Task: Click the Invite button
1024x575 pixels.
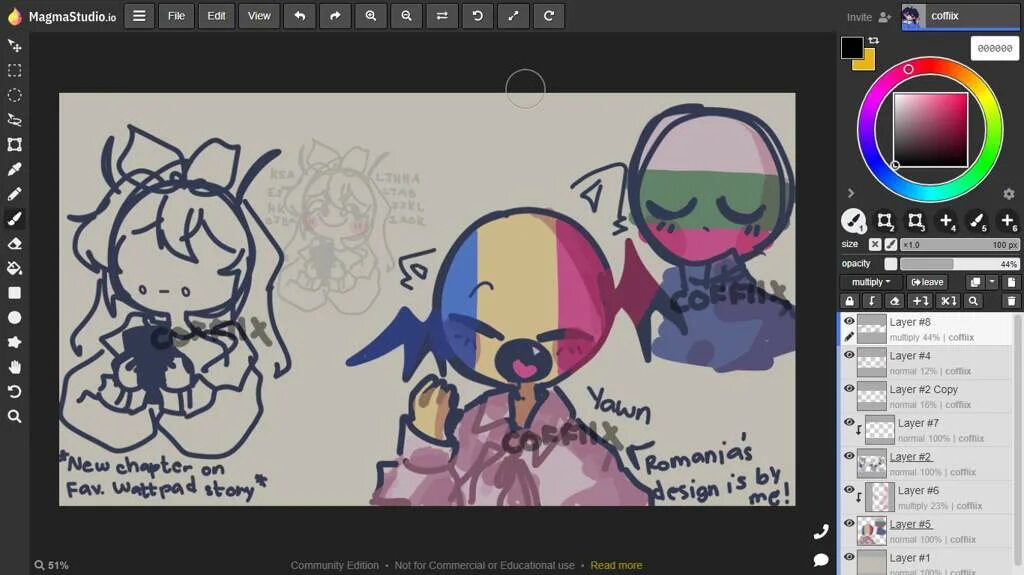Action: [869, 17]
